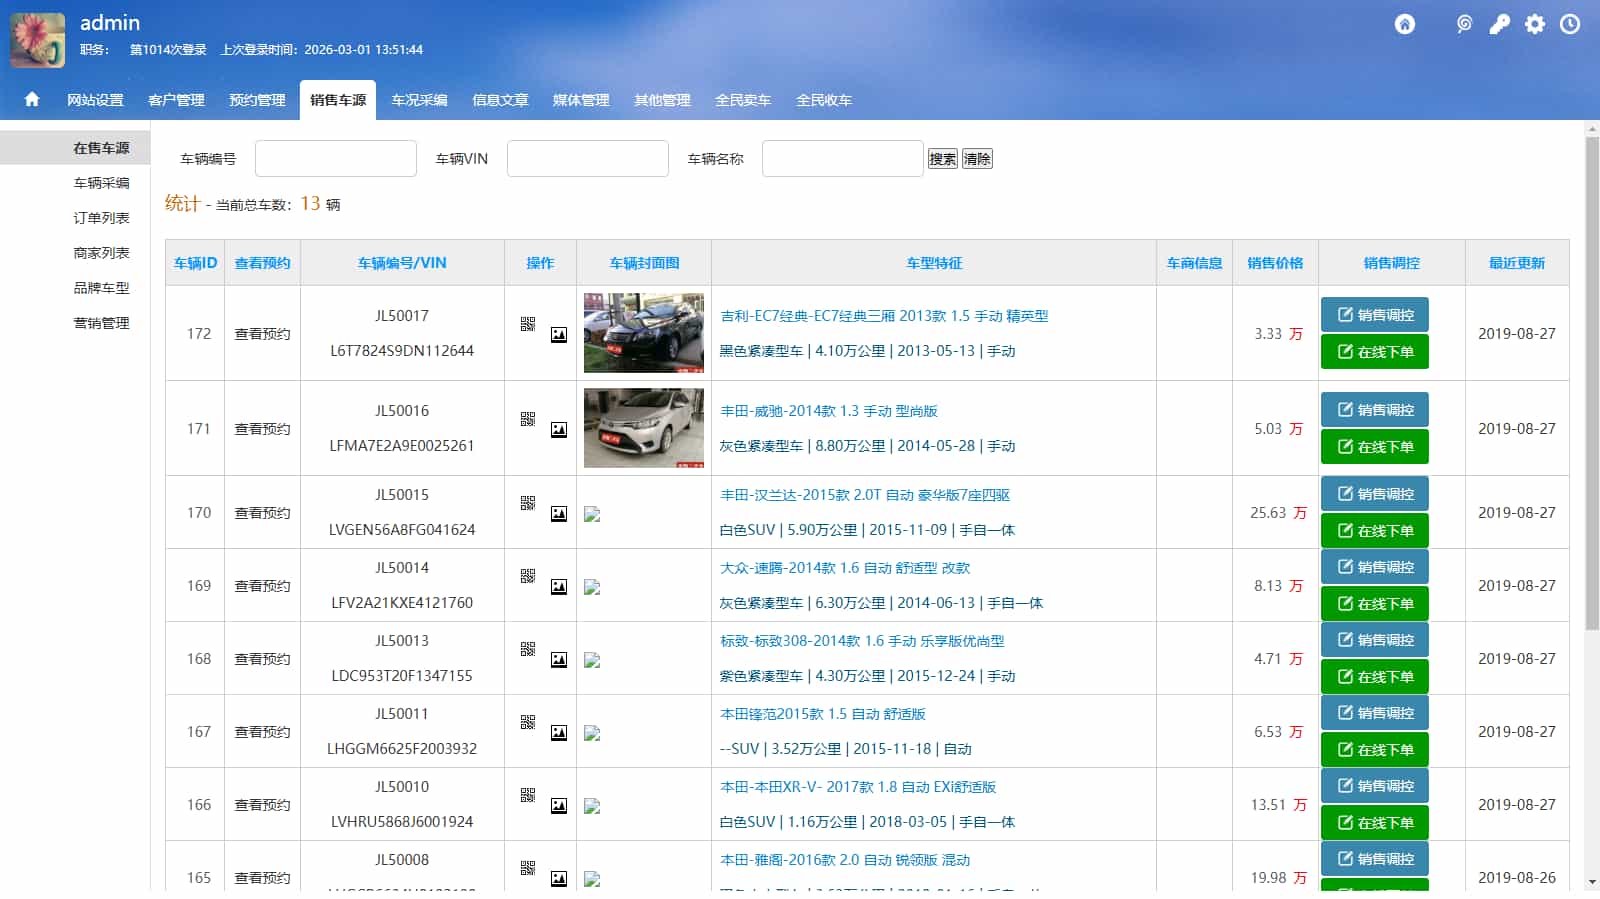The width and height of the screenshot is (1600, 899).
Task: Click the clock icon in the header
Action: 1570,24
